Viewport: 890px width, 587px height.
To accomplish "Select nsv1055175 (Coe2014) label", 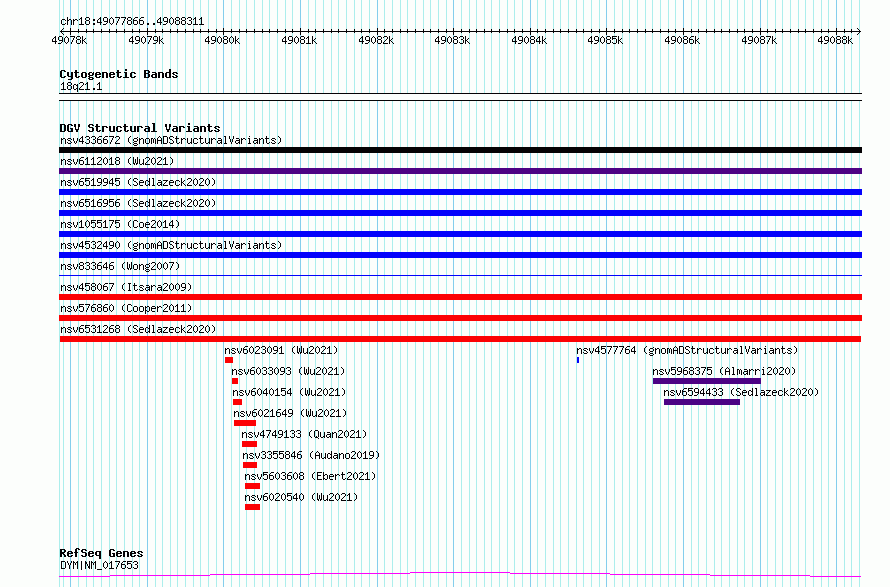I will pos(120,224).
